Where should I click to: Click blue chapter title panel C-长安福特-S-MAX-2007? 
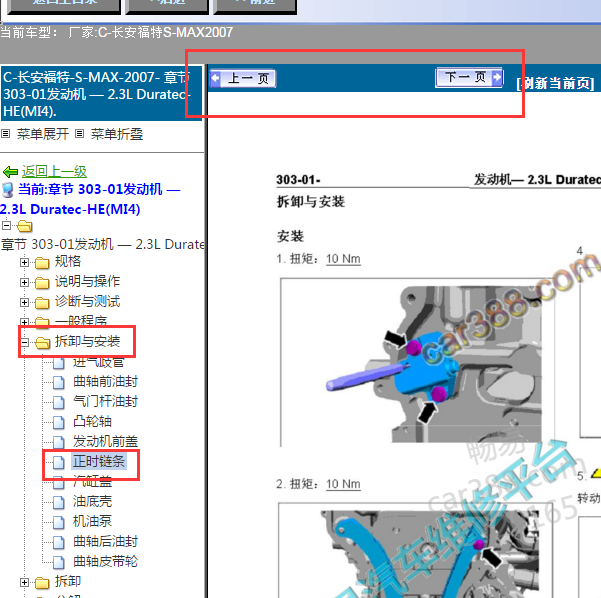(102, 94)
